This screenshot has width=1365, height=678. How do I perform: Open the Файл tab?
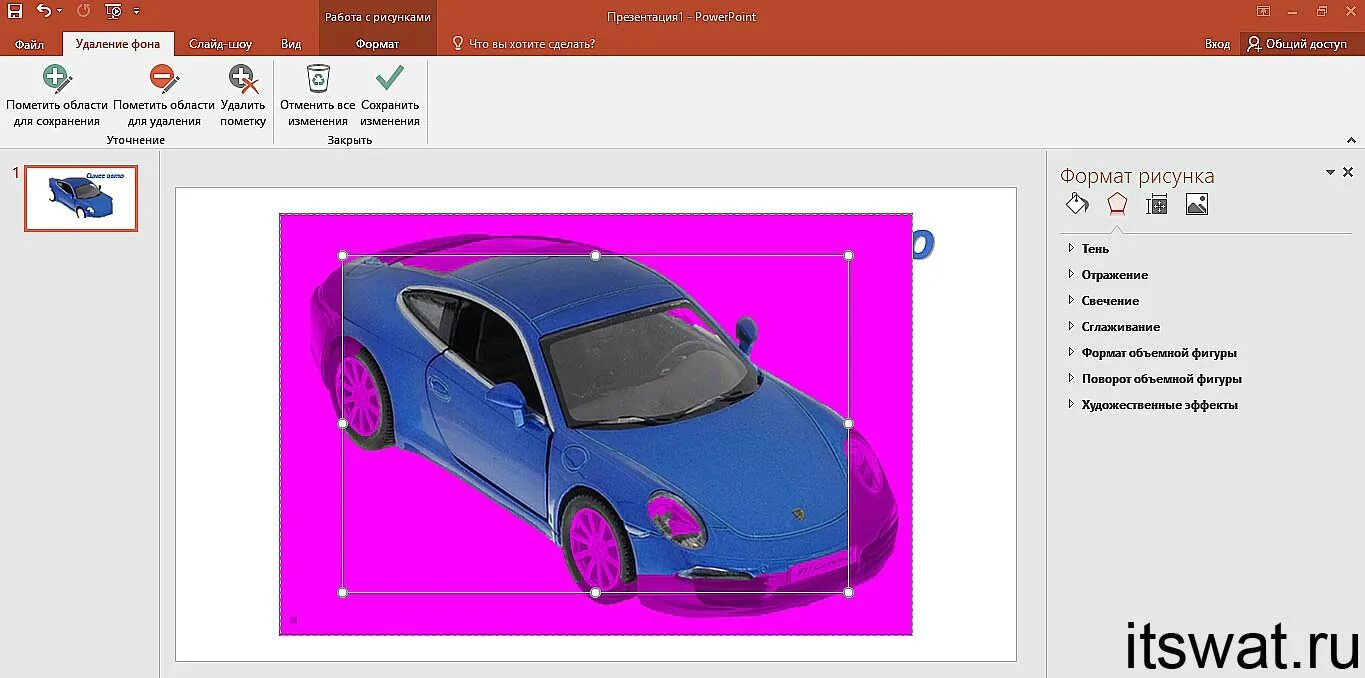click(30, 44)
